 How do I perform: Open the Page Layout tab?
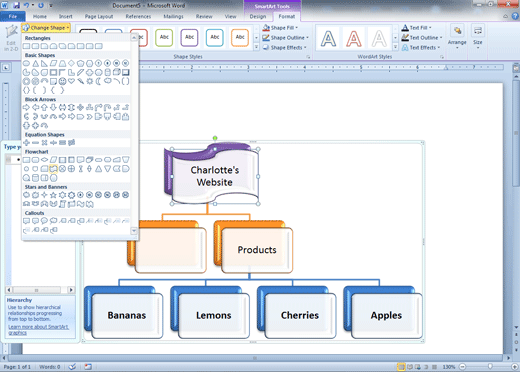99,16
